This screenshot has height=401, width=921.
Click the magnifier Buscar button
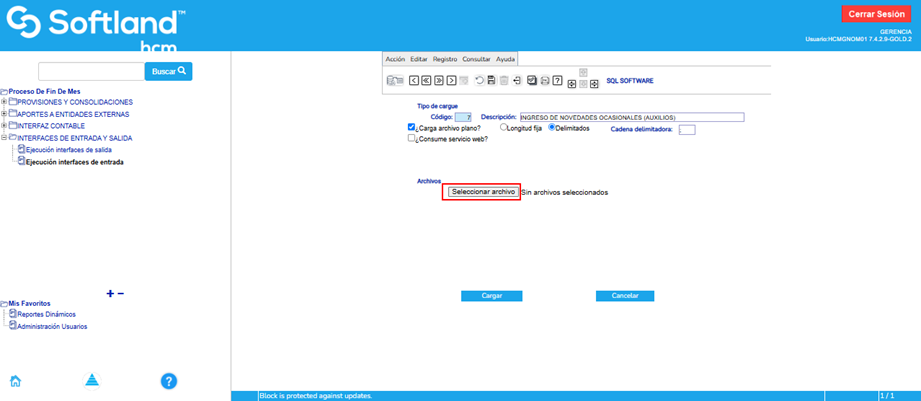[169, 71]
